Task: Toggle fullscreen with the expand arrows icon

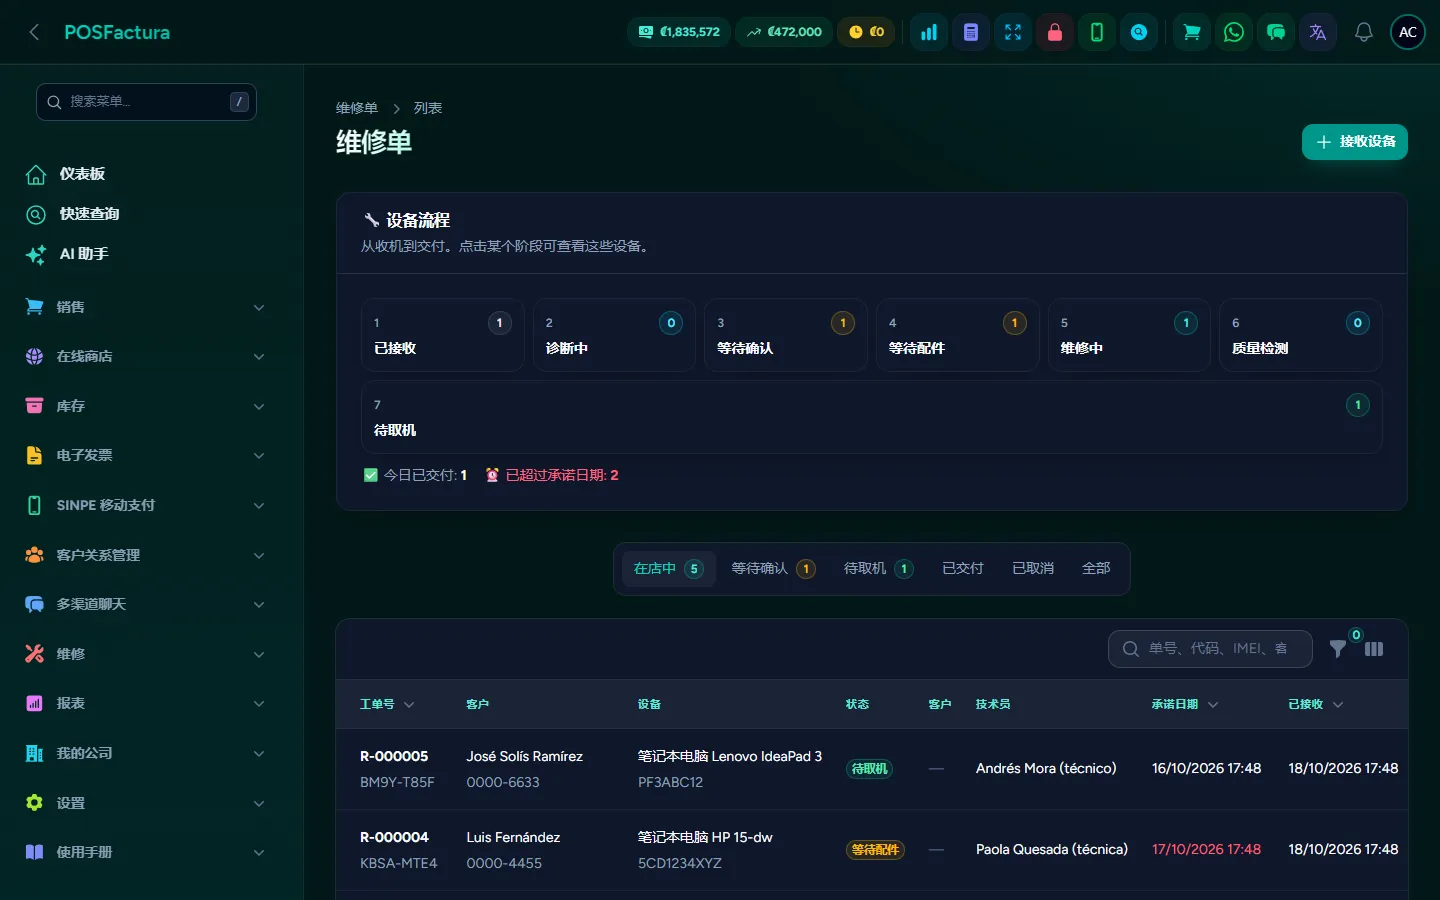Action: [1013, 32]
